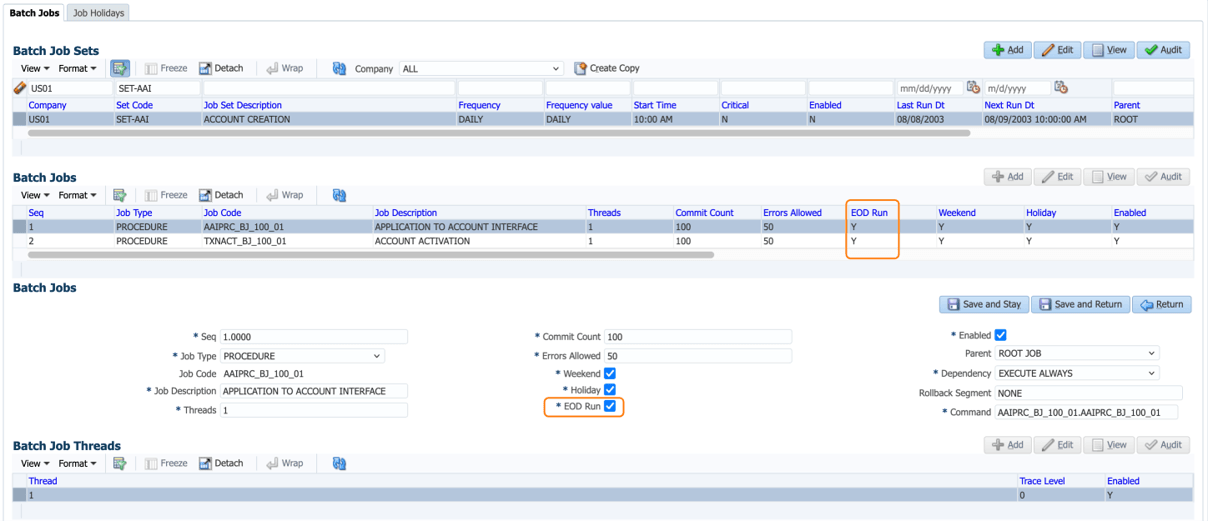Sort by Set Code column header

click(x=134, y=105)
